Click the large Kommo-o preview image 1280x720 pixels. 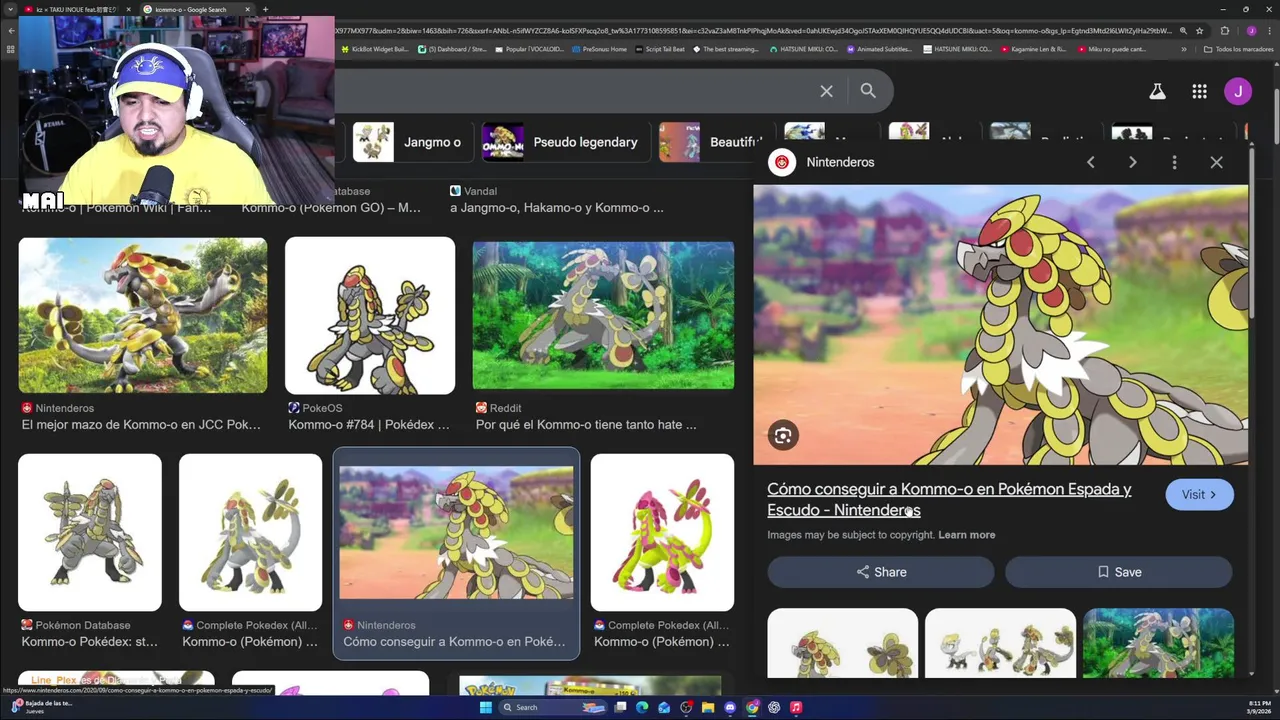[x=1000, y=325]
